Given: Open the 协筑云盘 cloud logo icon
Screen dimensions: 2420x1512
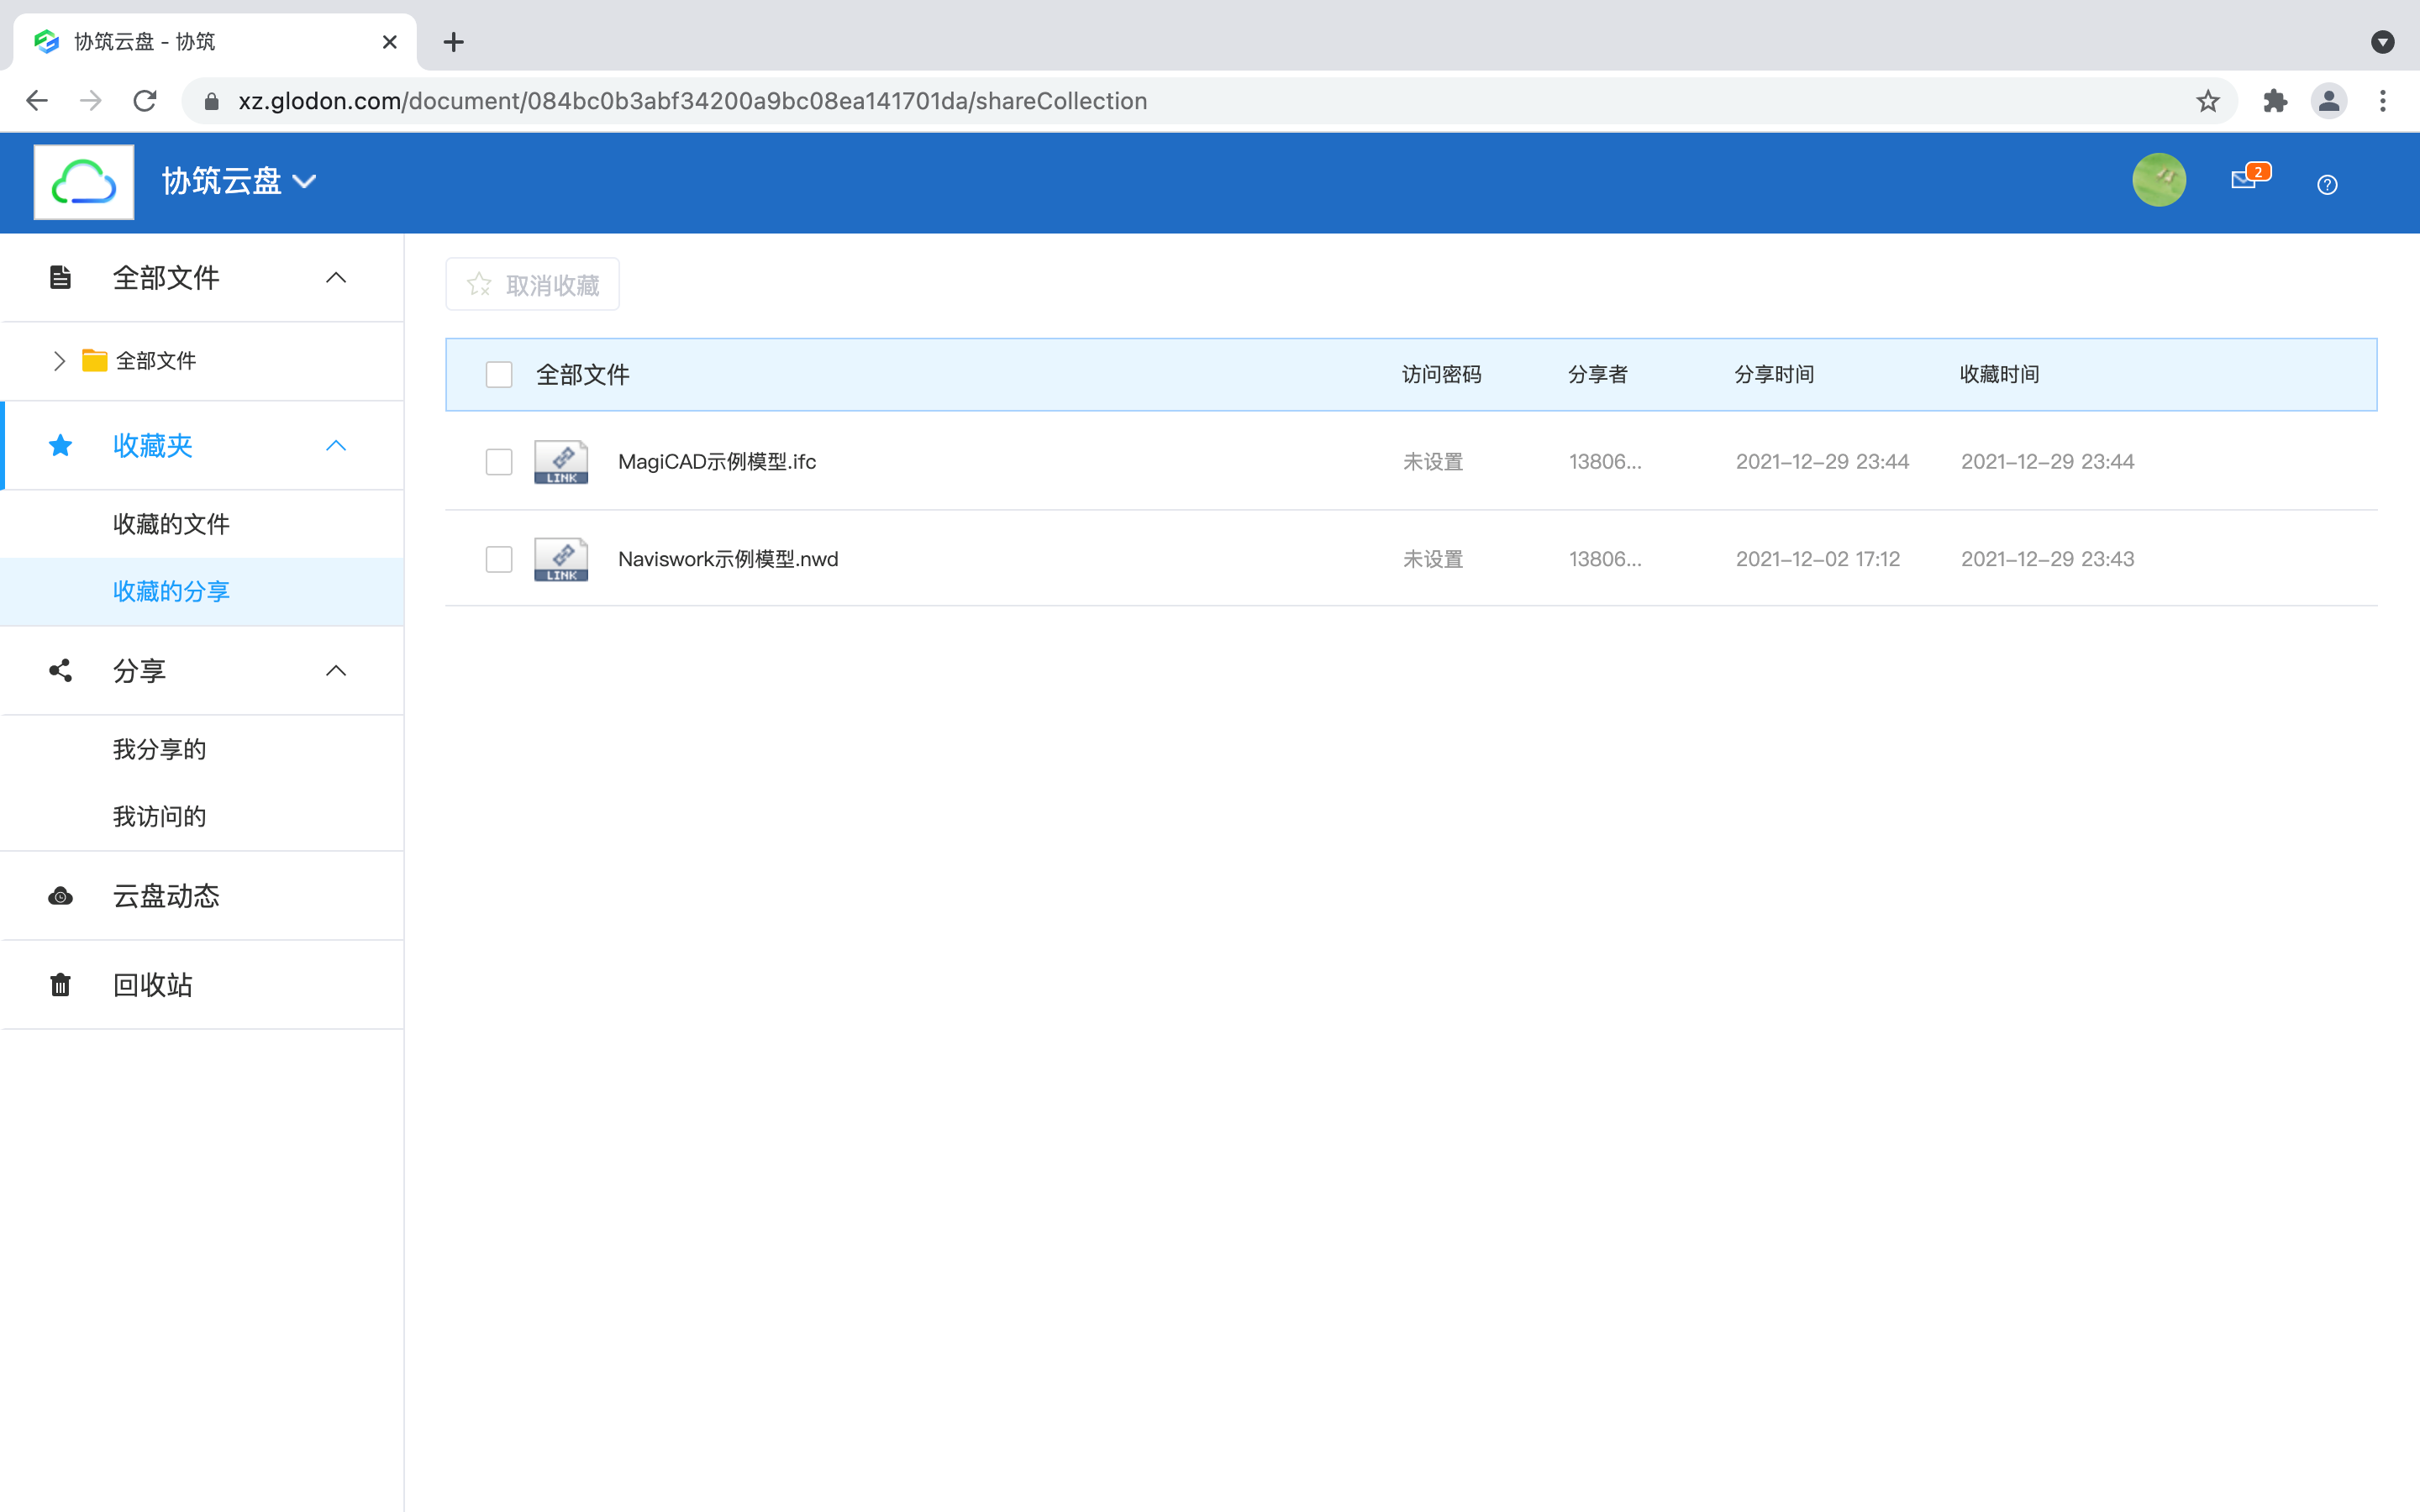Looking at the screenshot, I should coord(83,181).
